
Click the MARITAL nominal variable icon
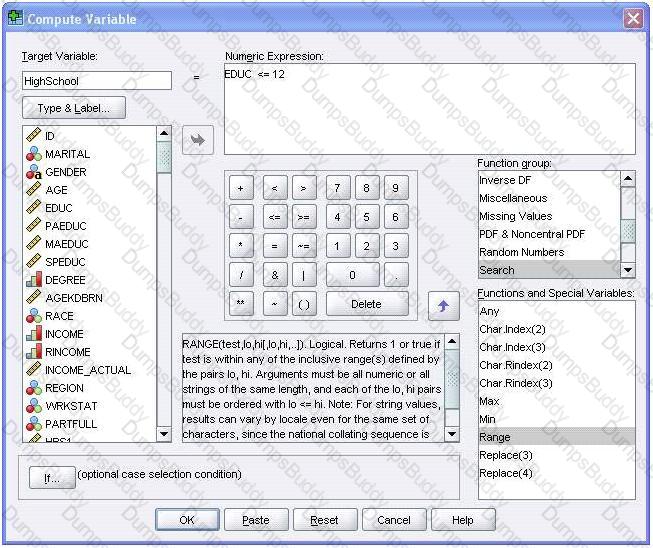[x=33, y=154]
